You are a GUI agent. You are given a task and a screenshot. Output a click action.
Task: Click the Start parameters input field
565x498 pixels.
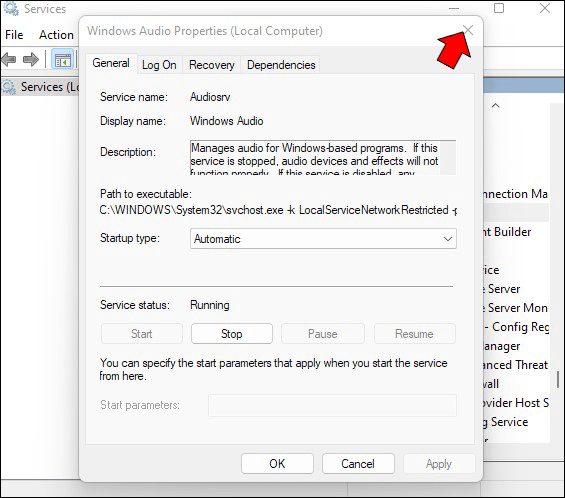pyautogui.click(x=332, y=405)
